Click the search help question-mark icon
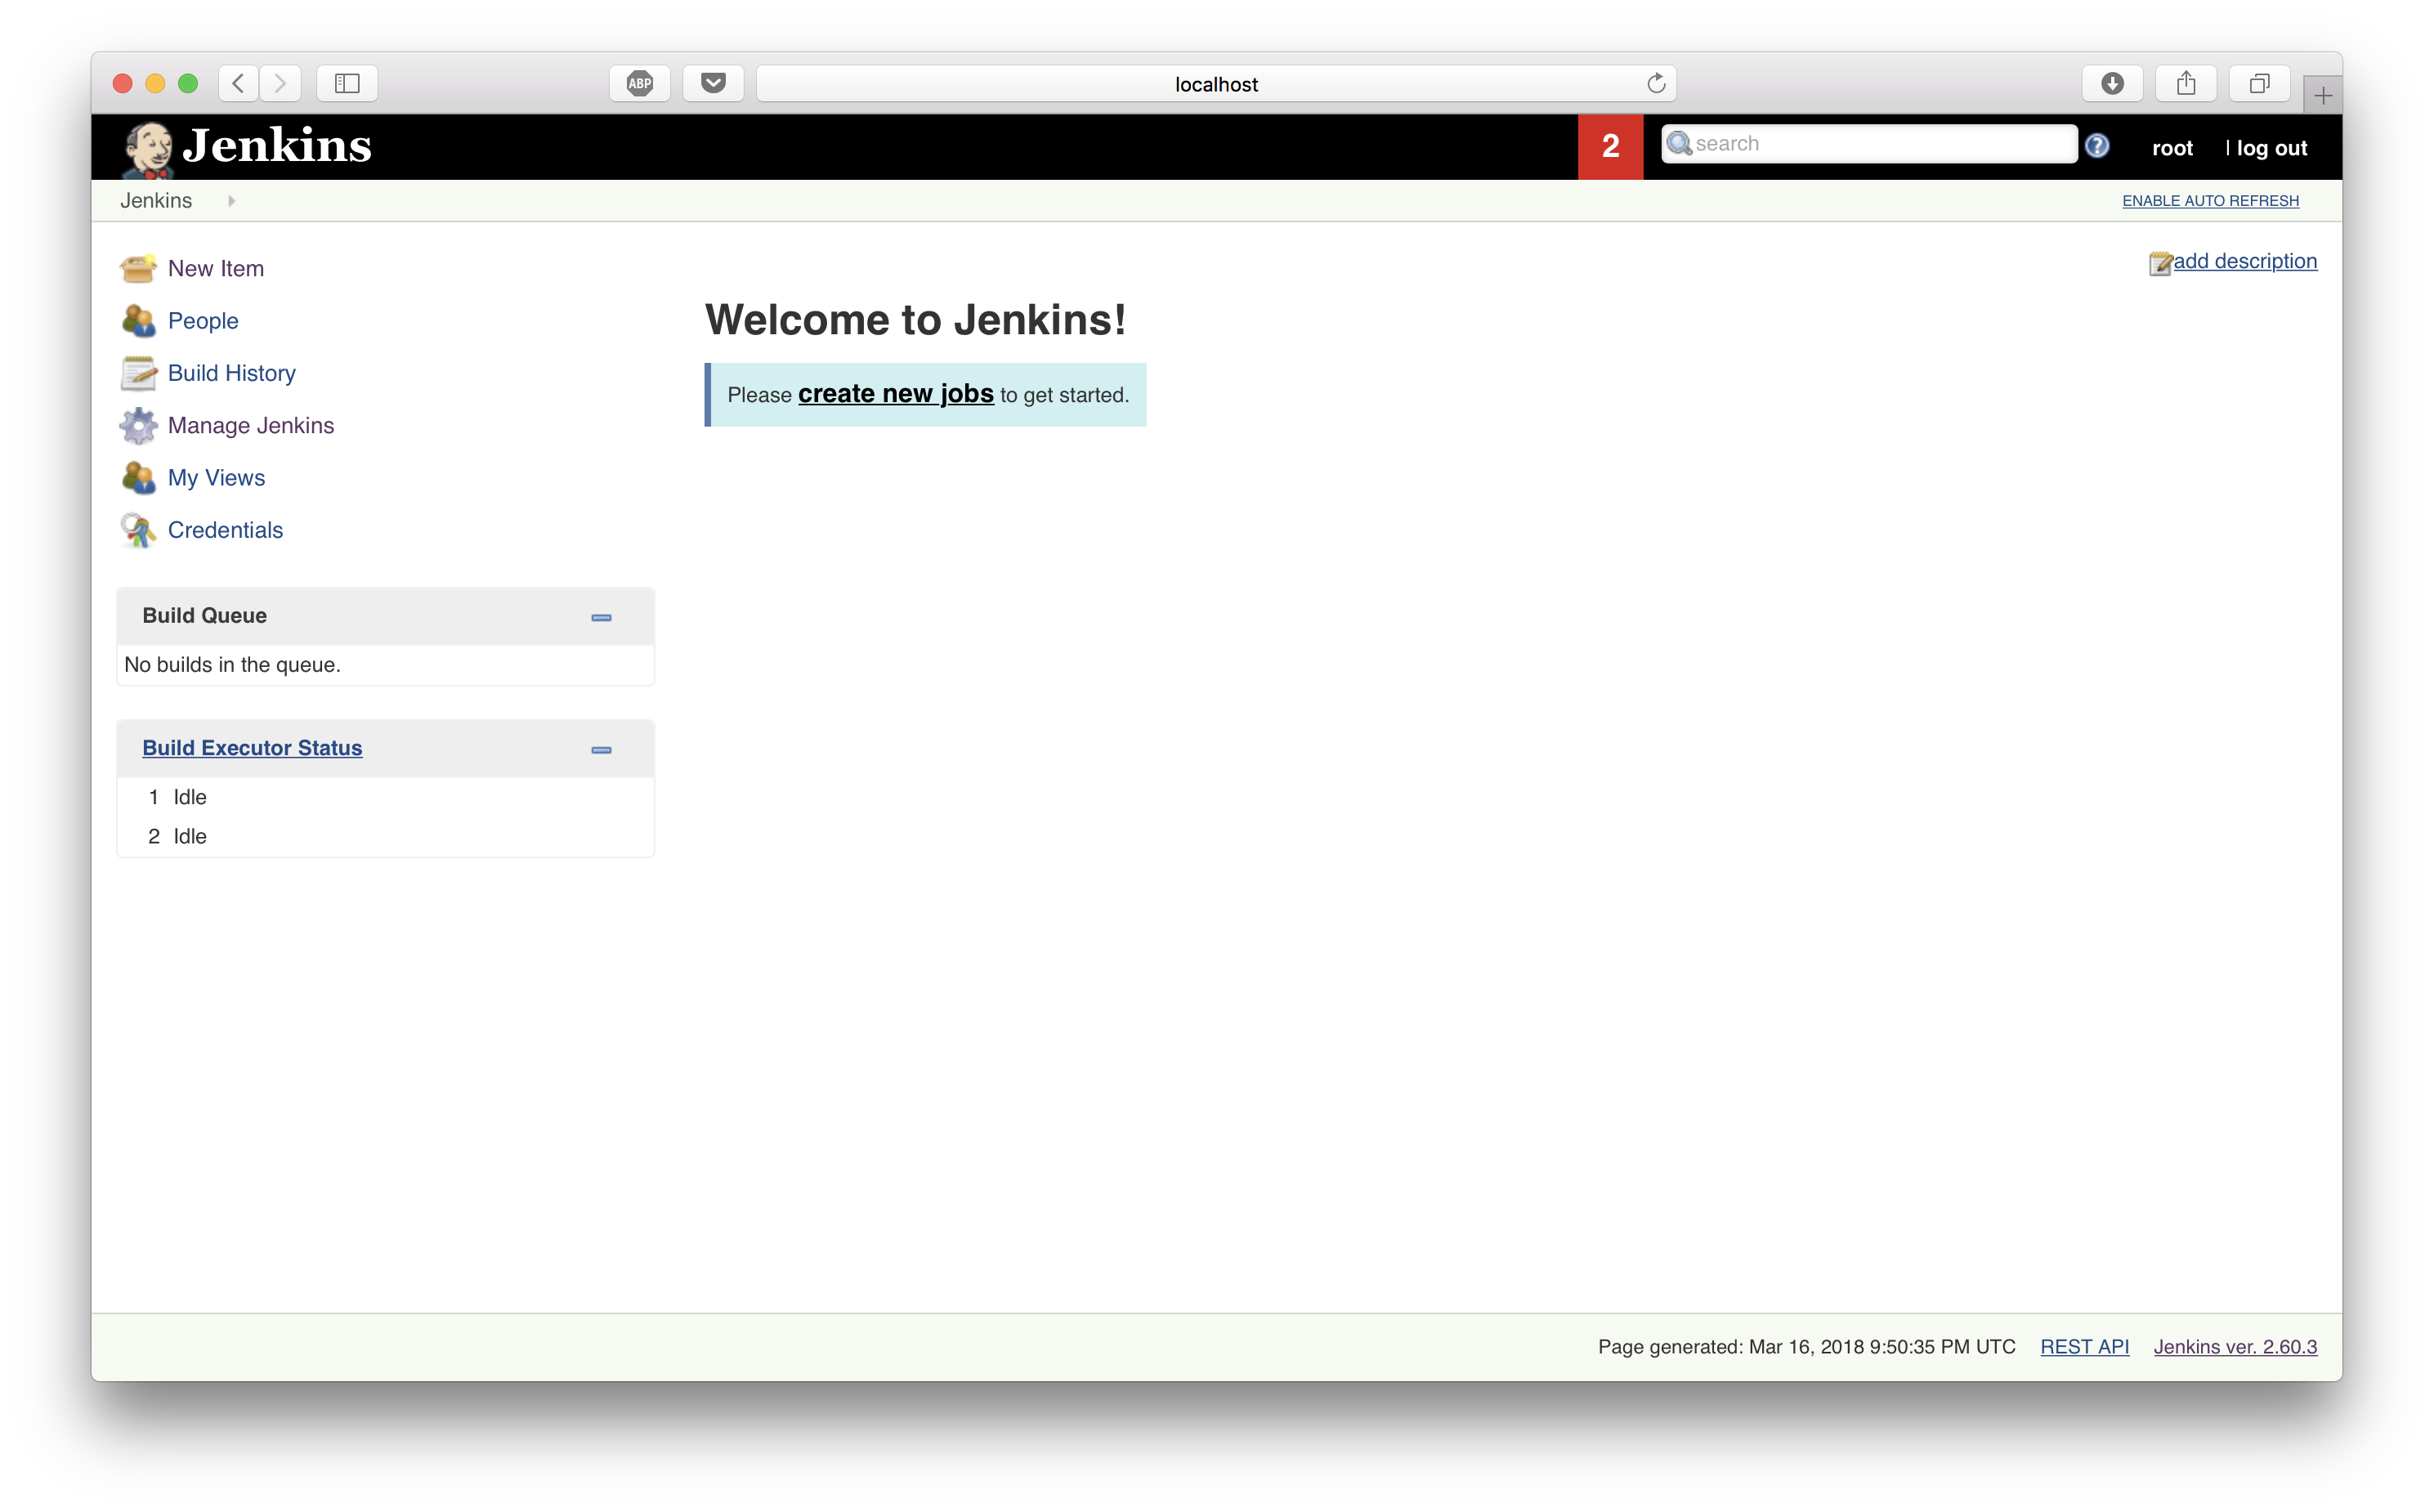 pyautogui.click(x=2097, y=146)
